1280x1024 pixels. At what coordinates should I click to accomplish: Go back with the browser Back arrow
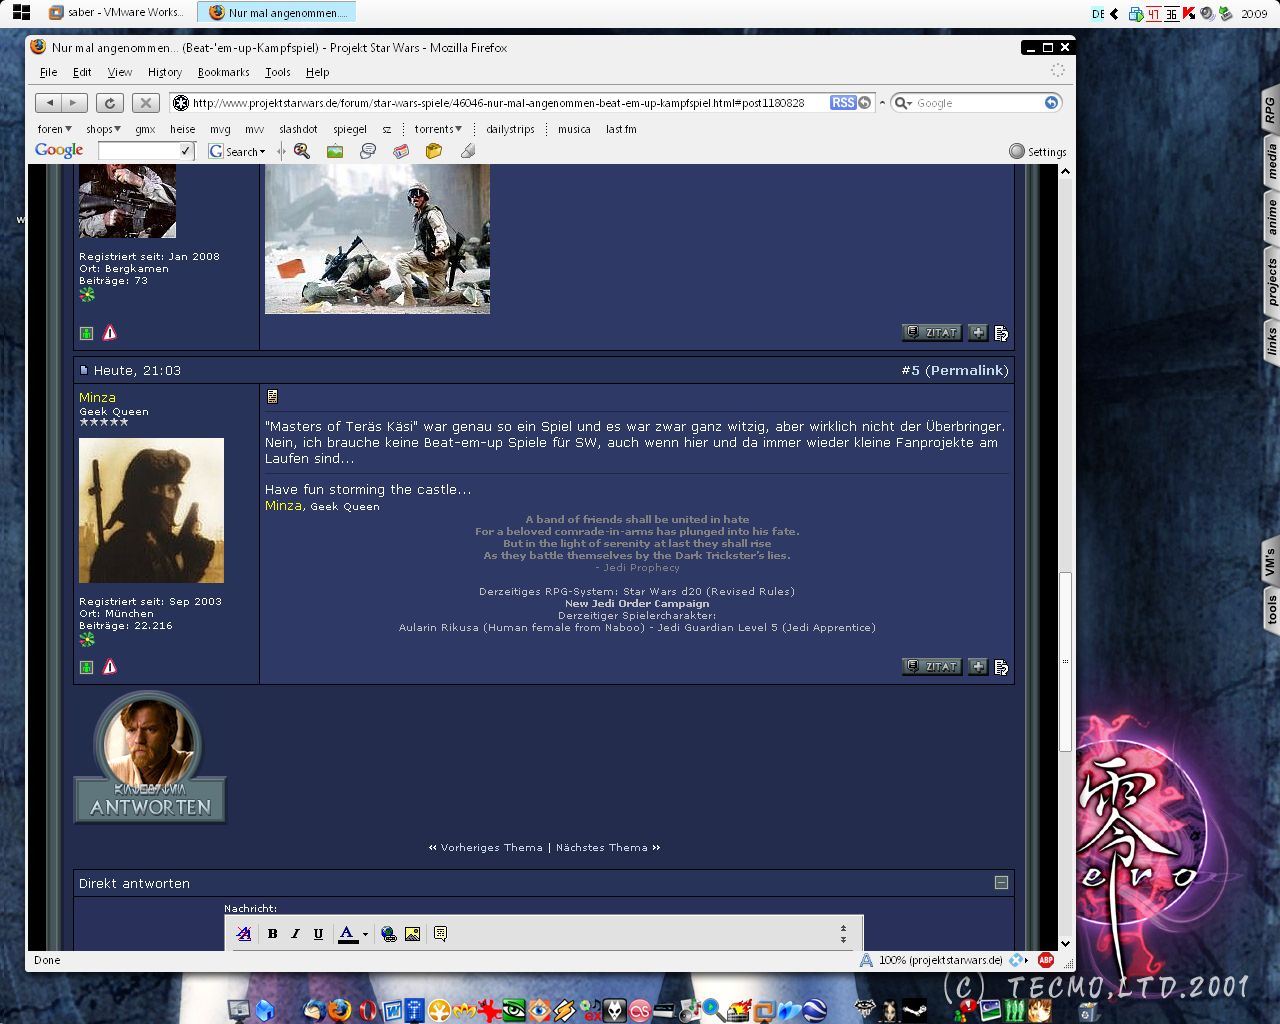pos(49,103)
